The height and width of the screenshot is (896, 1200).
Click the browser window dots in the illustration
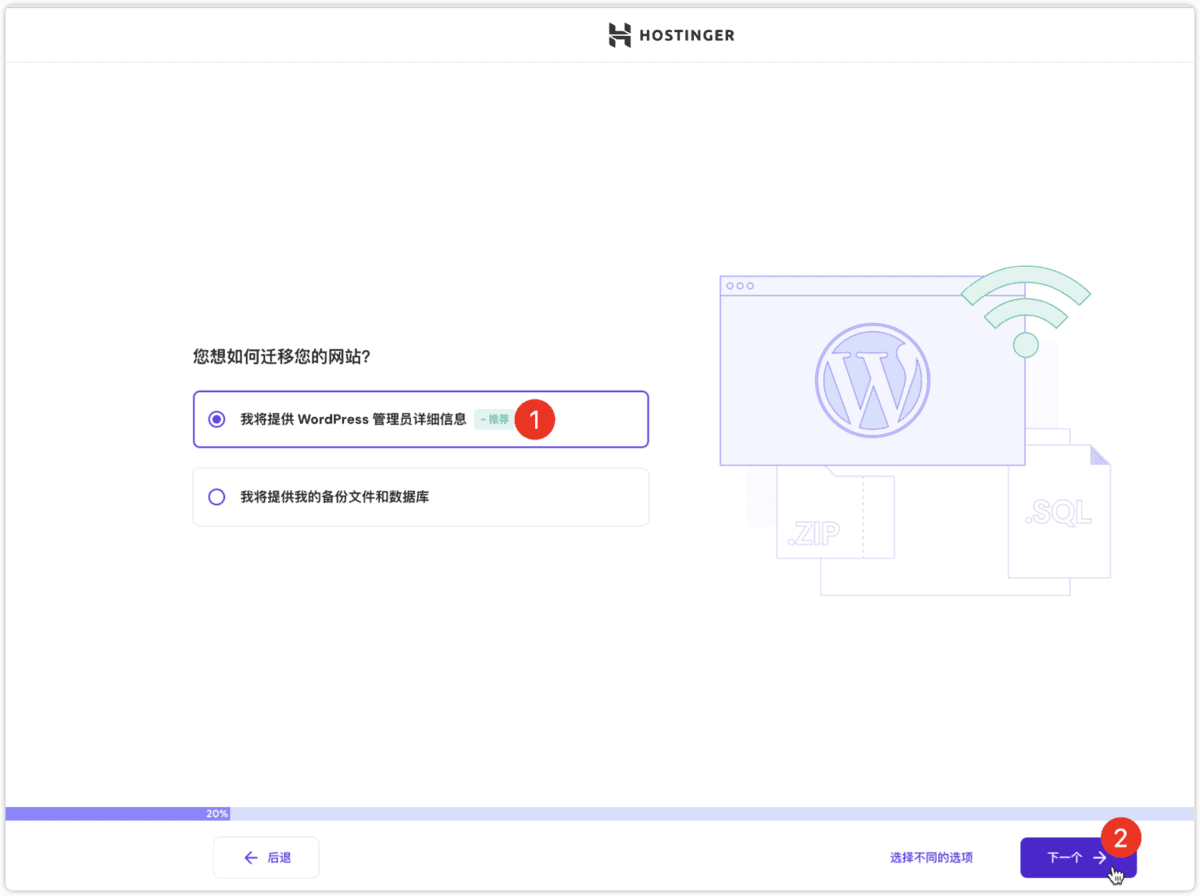(740, 284)
